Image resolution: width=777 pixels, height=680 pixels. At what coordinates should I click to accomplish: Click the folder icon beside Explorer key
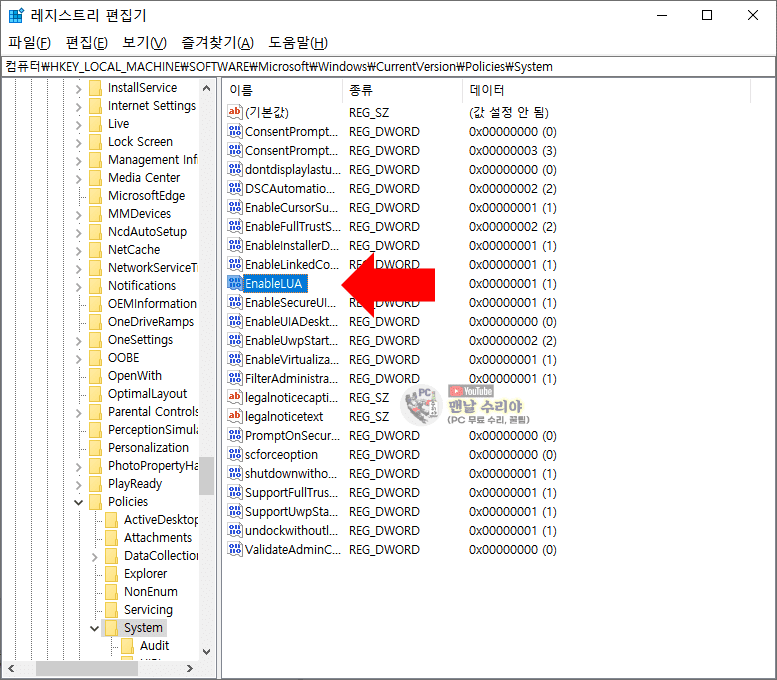[x=112, y=573]
